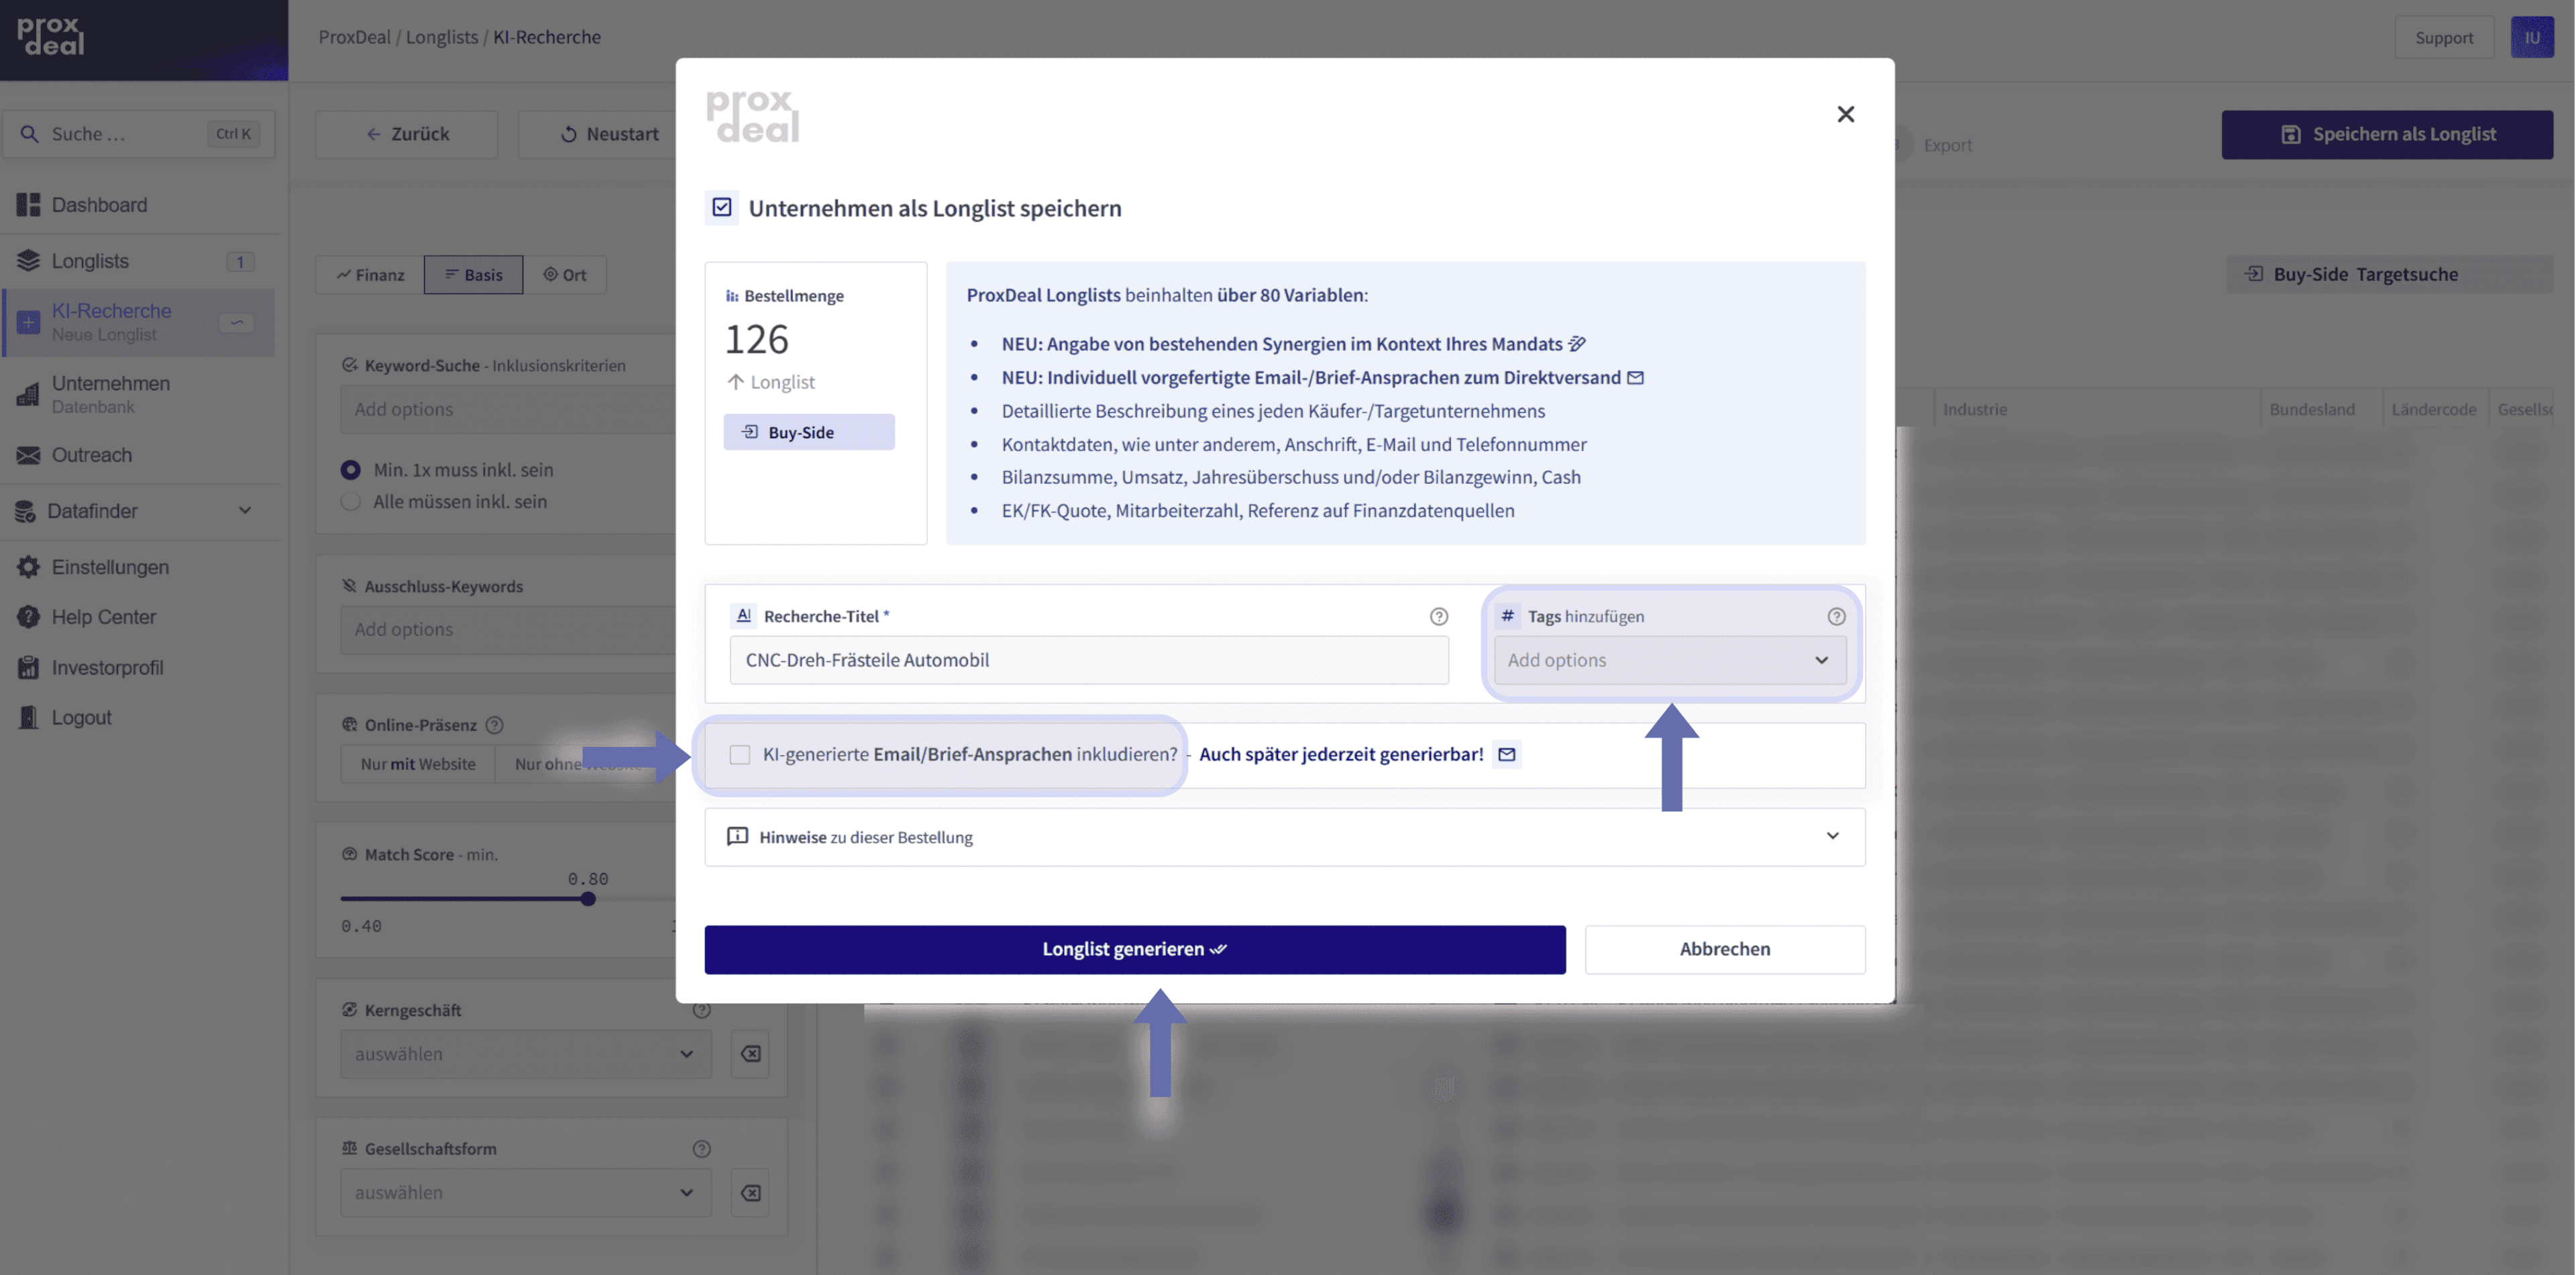
Task: Close the Longlist save dialog
Action: coord(1845,114)
